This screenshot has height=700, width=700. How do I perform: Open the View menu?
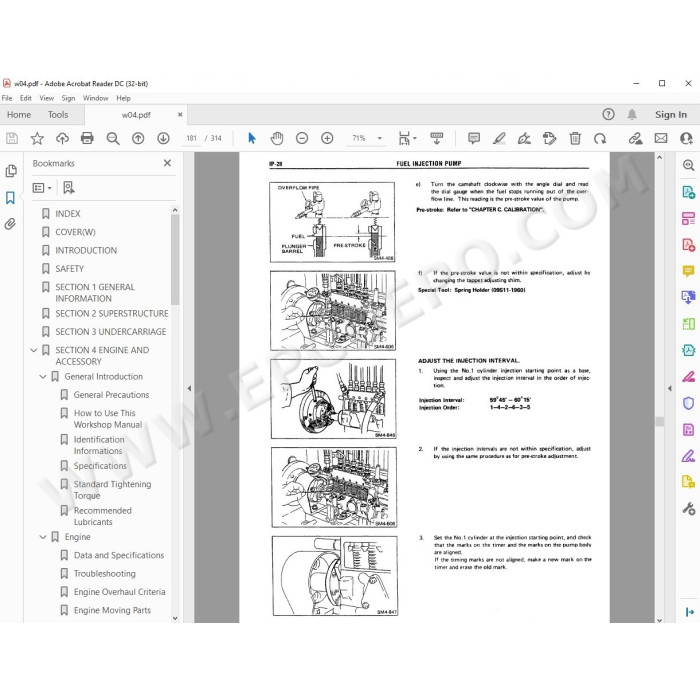46,98
